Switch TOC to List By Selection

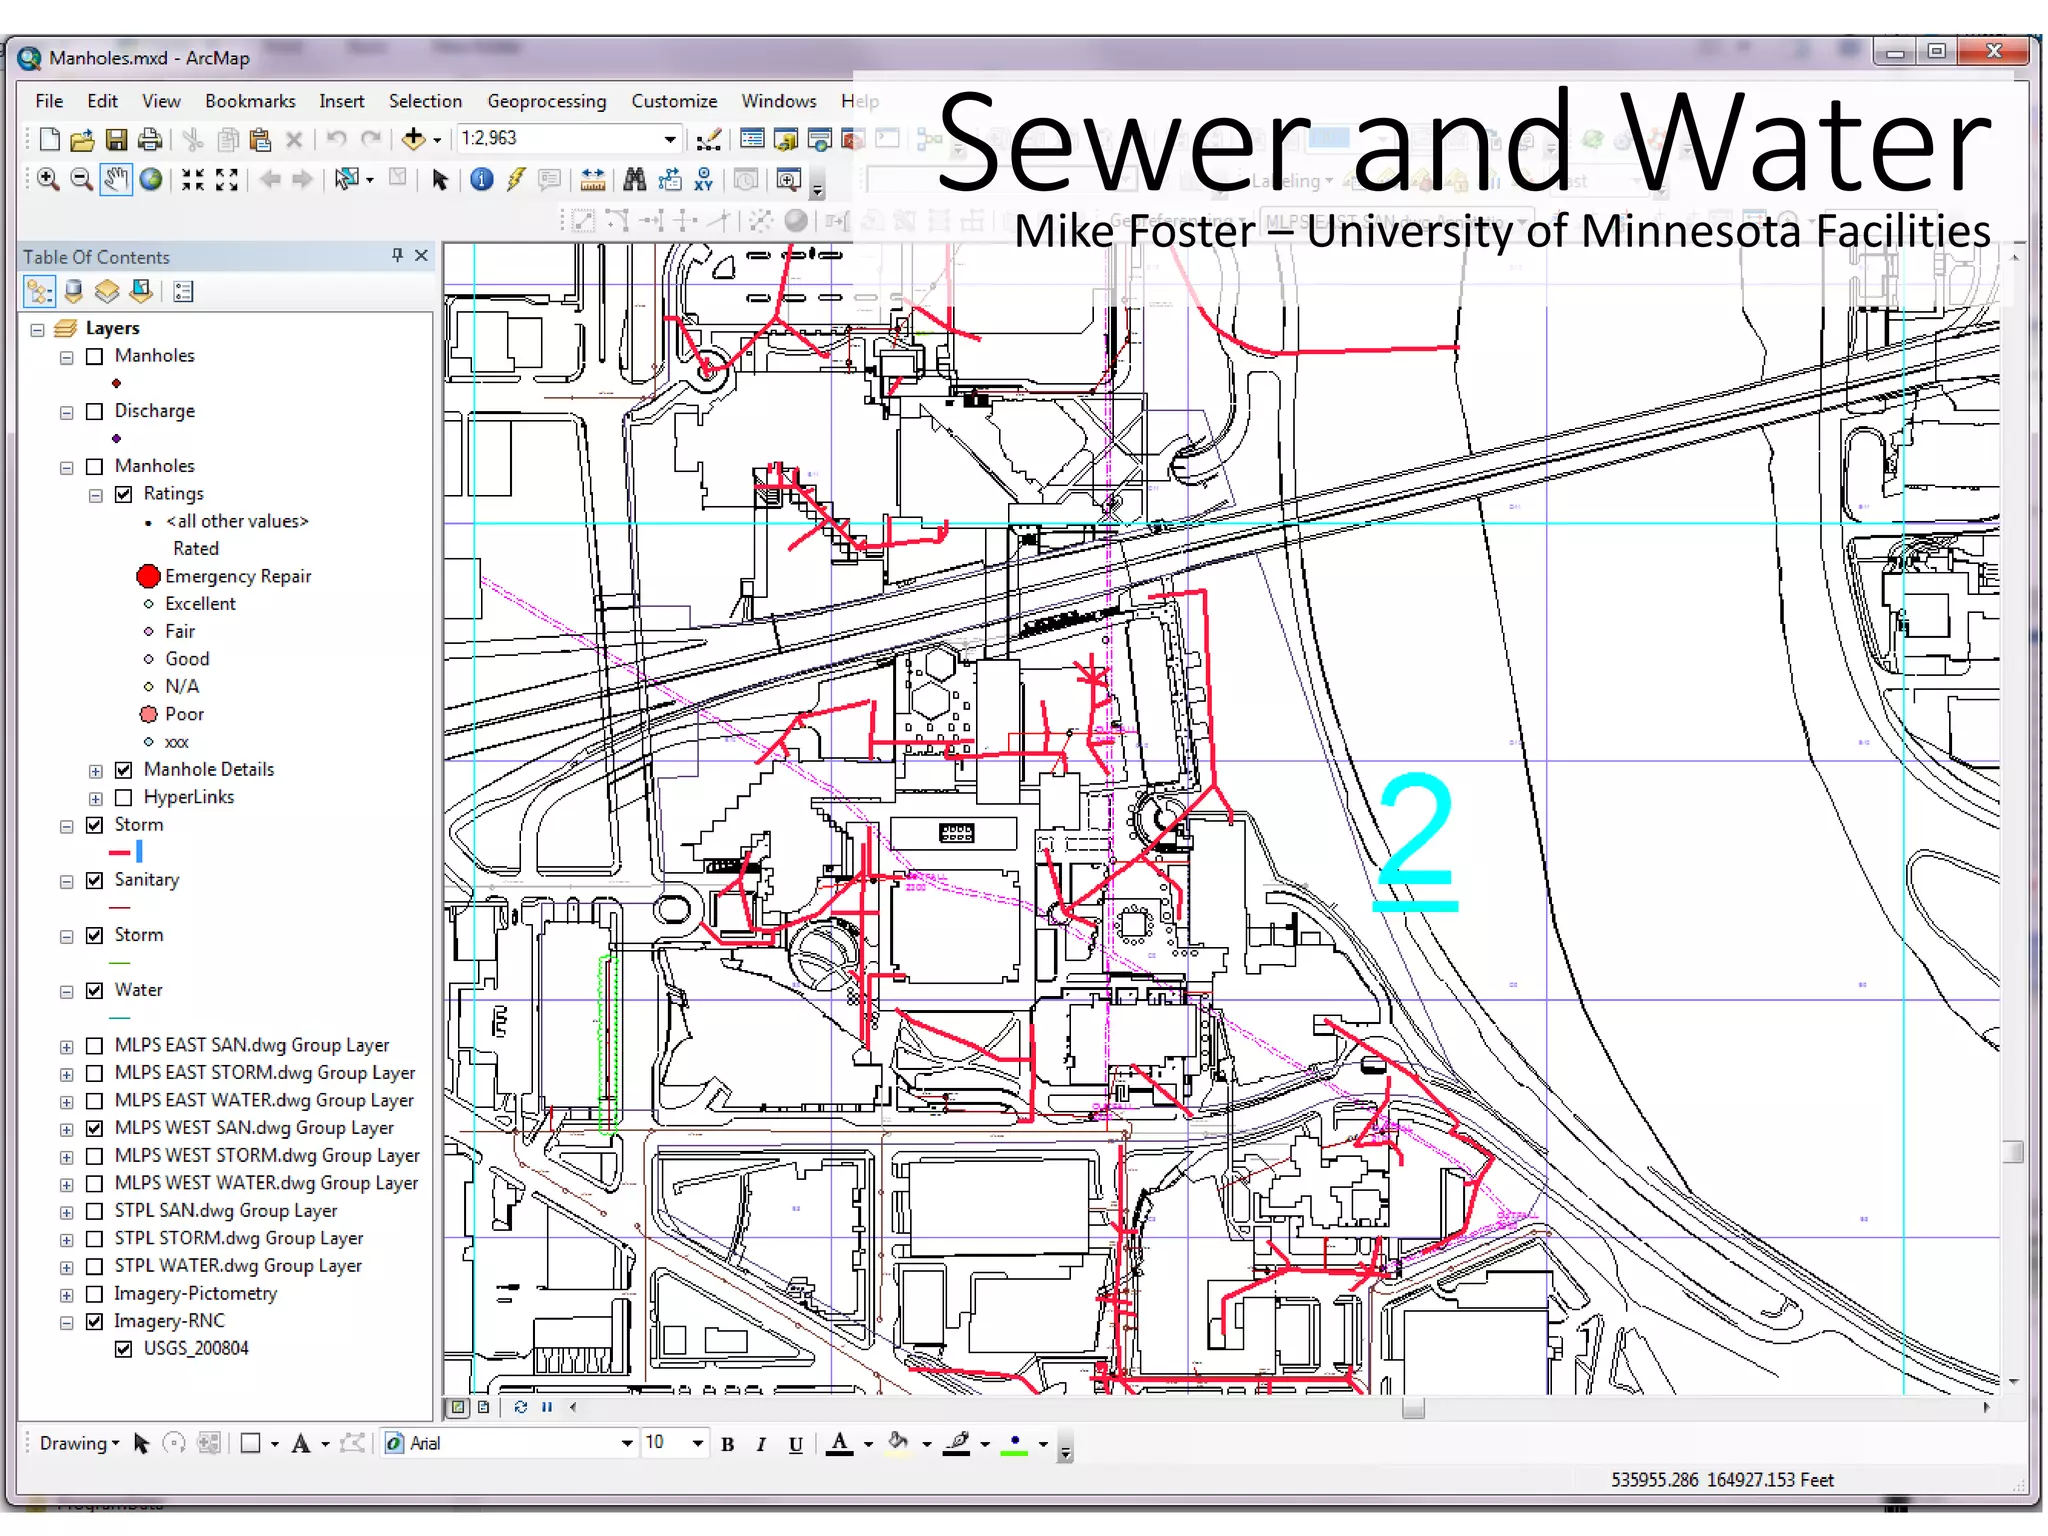pos(141,291)
